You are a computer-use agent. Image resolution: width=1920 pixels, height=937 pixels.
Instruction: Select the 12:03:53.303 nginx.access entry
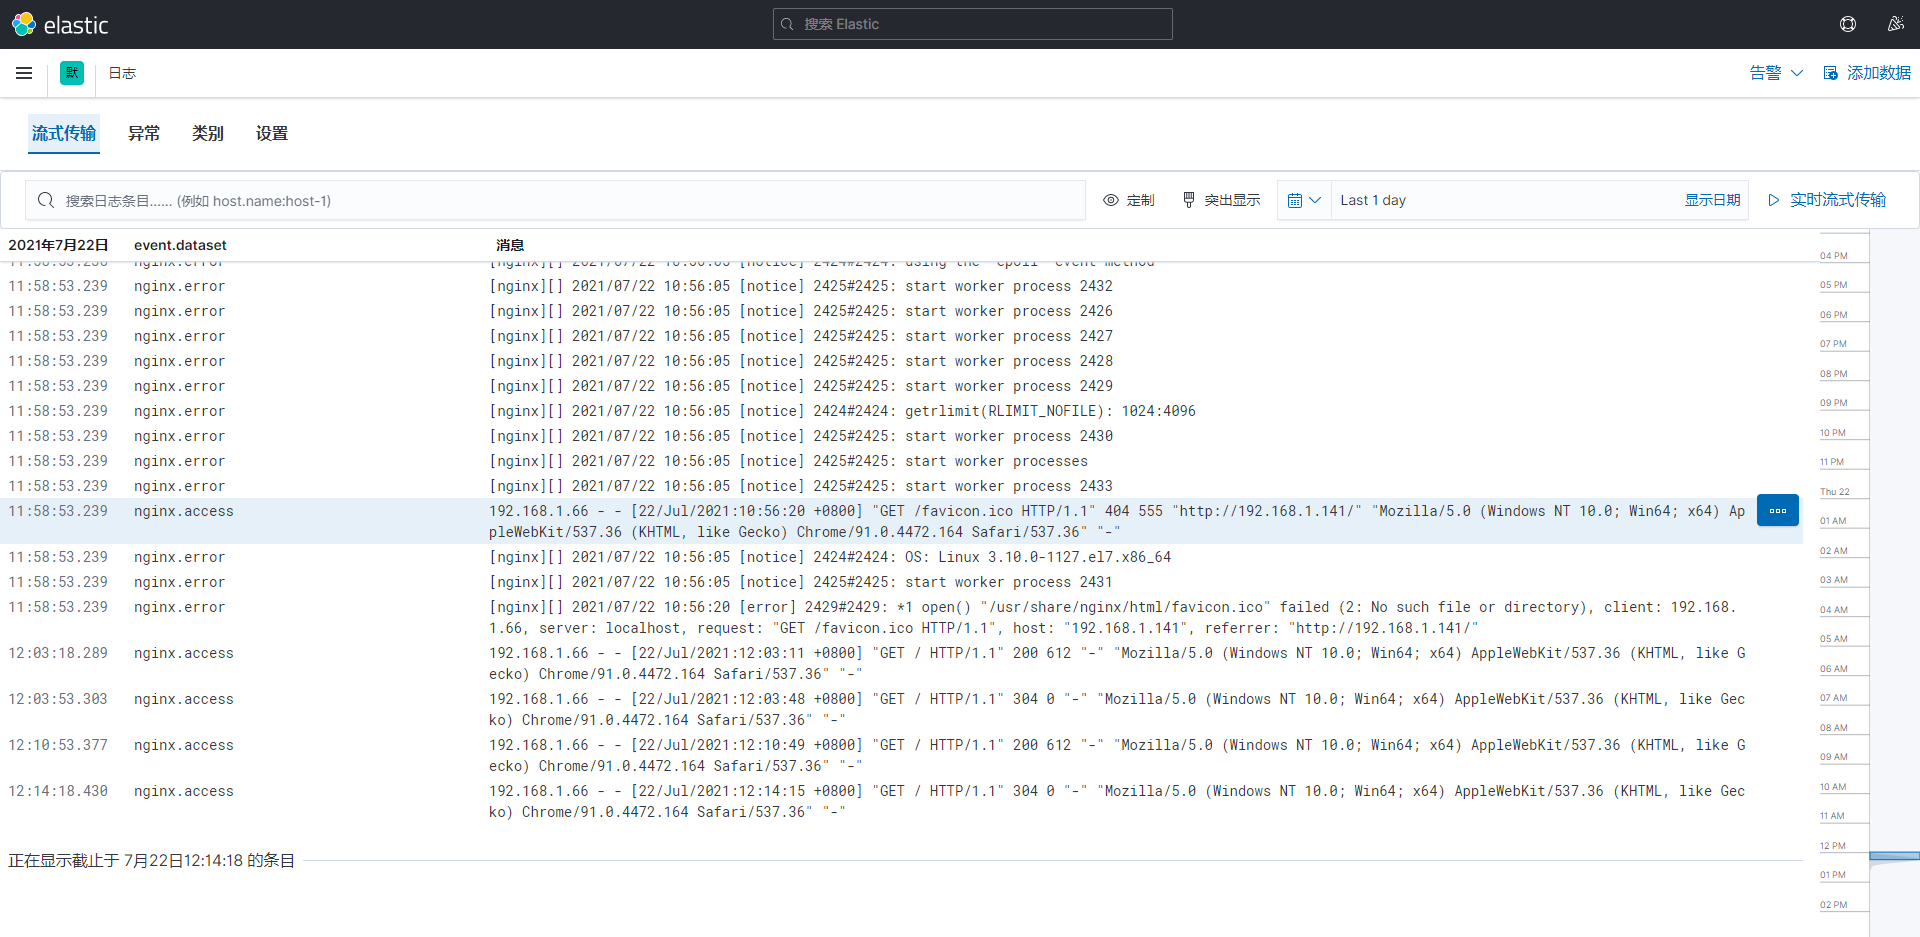tap(900, 709)
